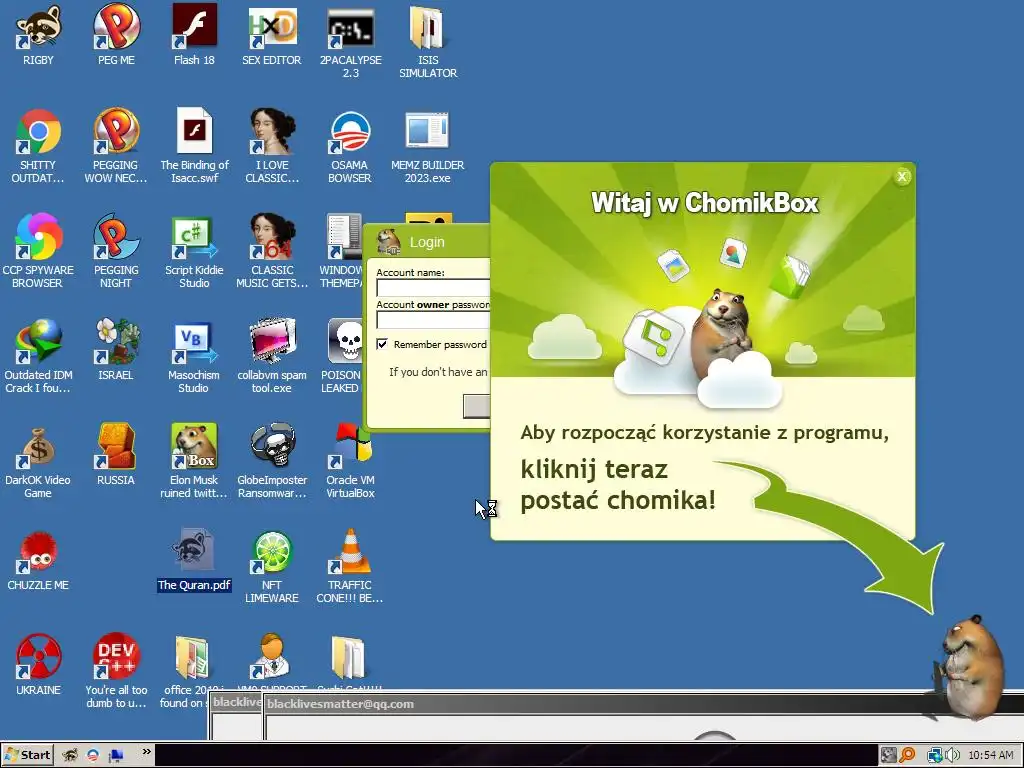
Task: Open the PEGGING NIGHT shortcut
Action: tap(116, 236)
